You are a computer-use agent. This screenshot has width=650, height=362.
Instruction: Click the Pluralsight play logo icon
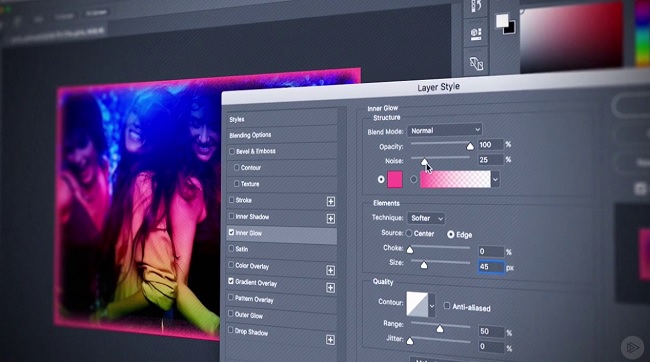click(x=632, y=347)
